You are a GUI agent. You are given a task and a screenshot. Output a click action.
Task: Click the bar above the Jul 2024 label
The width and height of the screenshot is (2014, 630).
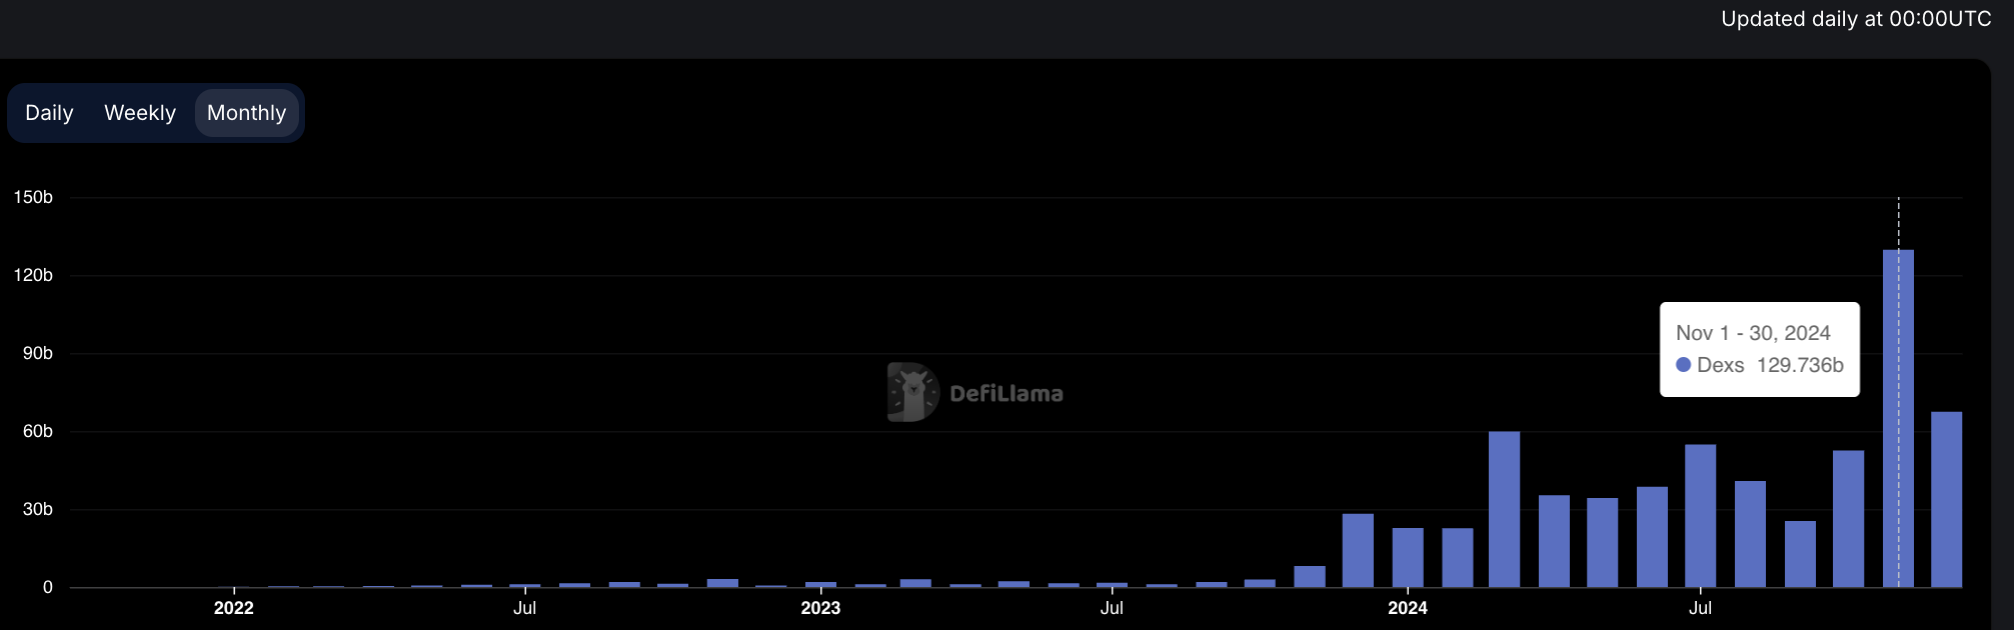pos(1700,516)
